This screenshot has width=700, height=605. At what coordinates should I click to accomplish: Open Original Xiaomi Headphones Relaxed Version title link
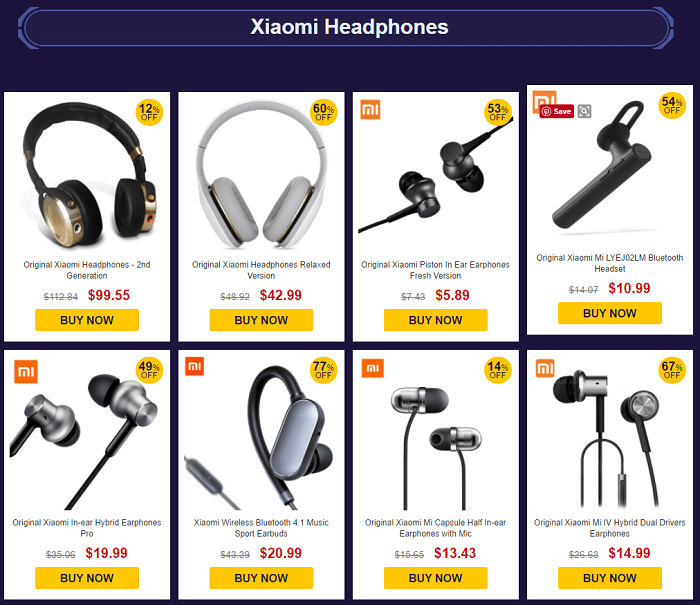pos(261,270)
